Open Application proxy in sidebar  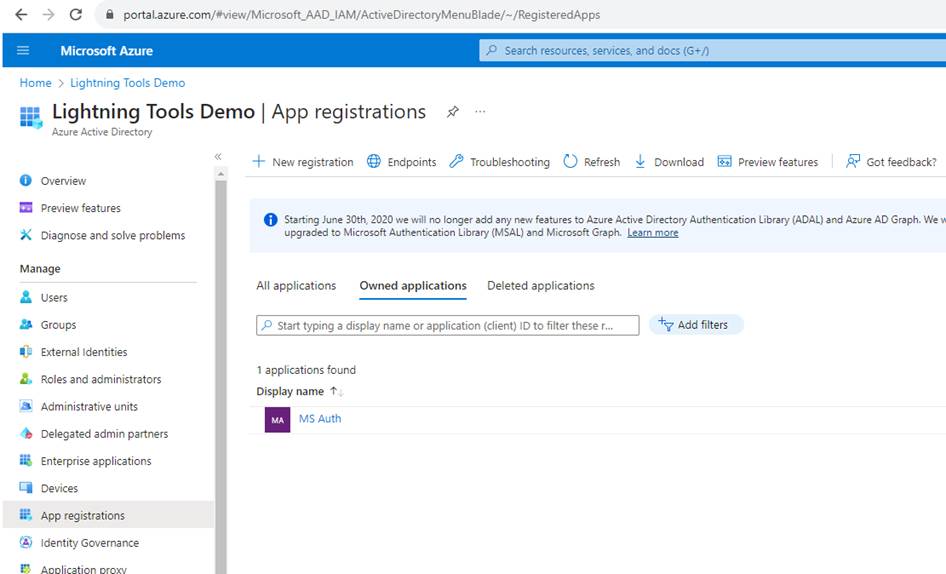coord(83,569)
